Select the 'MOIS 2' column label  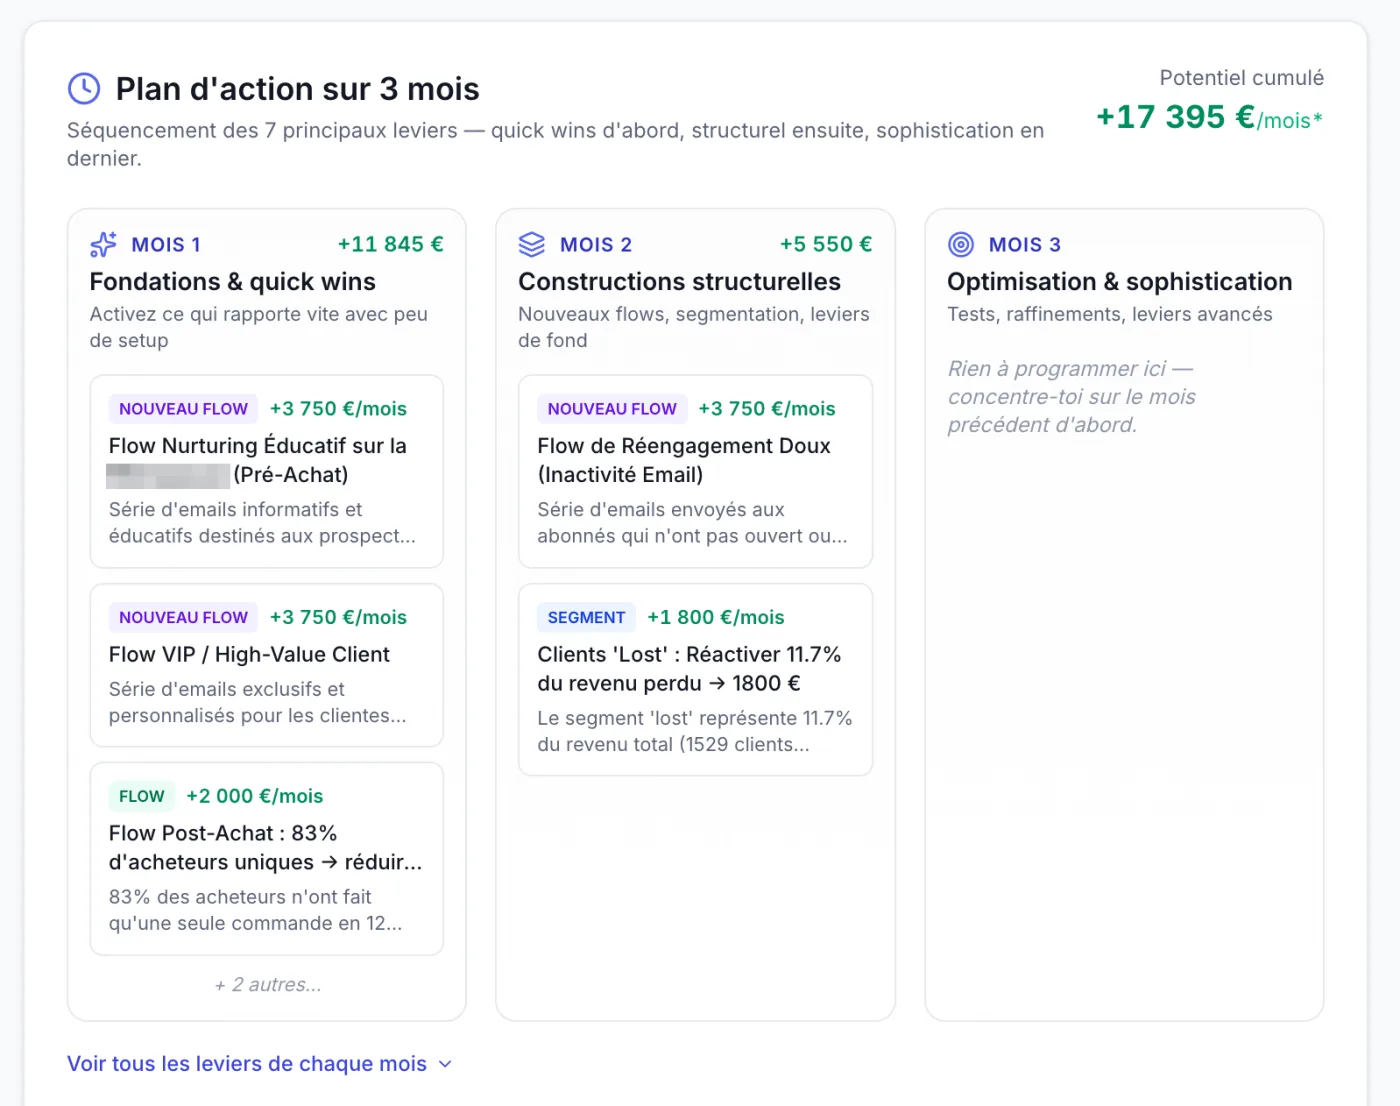[596, 245]
